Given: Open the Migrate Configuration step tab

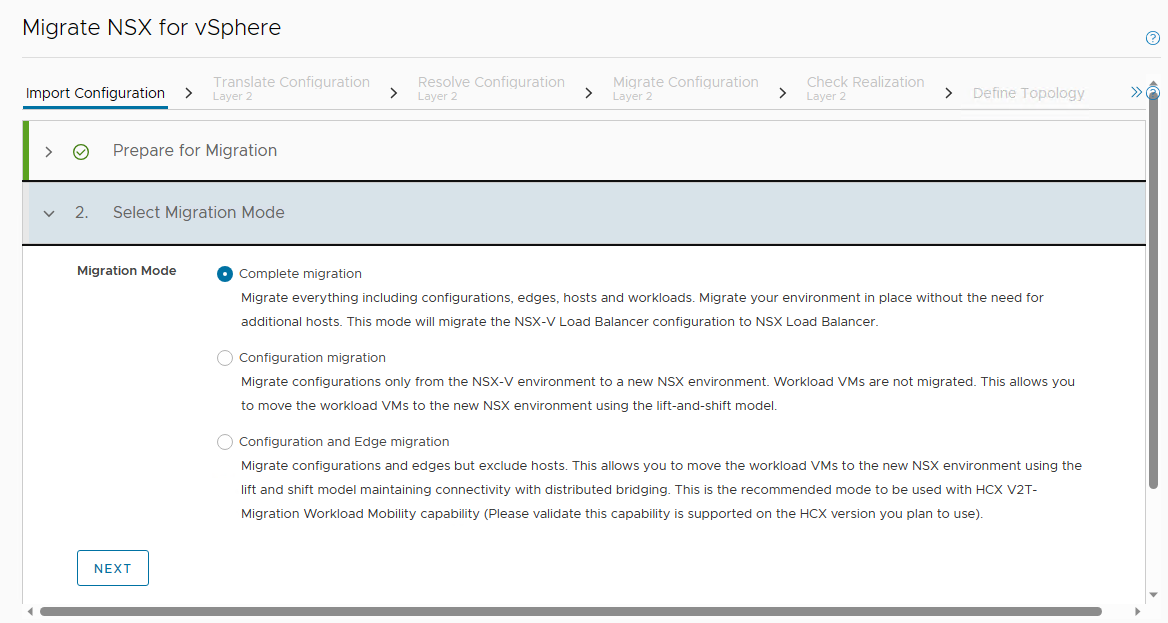Looking at the screenshot, I should coord(685,88).
